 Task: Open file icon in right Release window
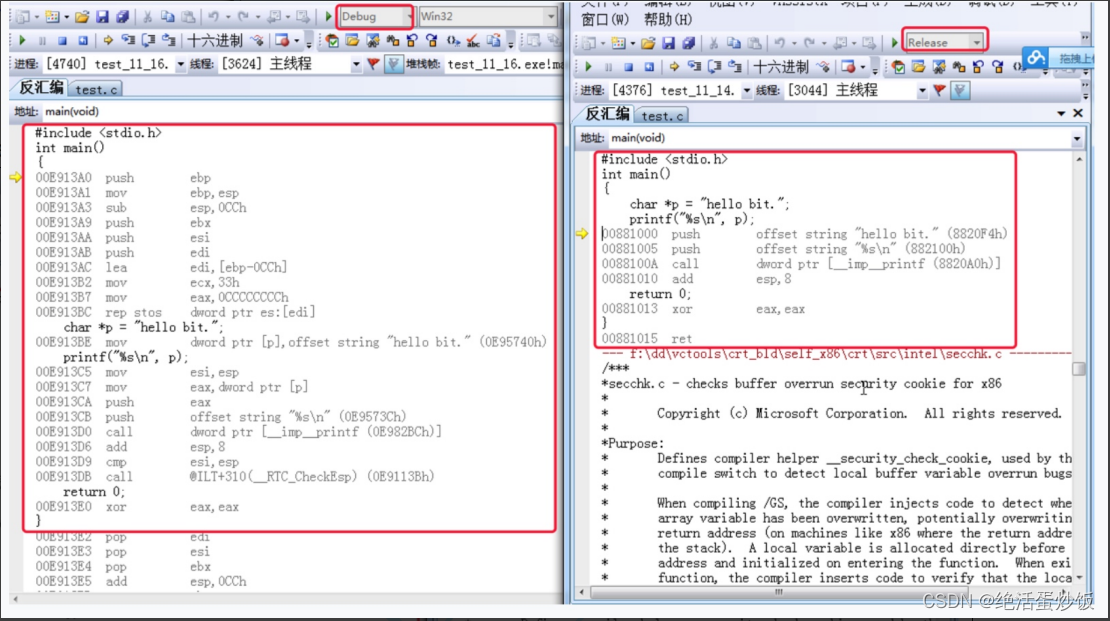coord(648,43)
